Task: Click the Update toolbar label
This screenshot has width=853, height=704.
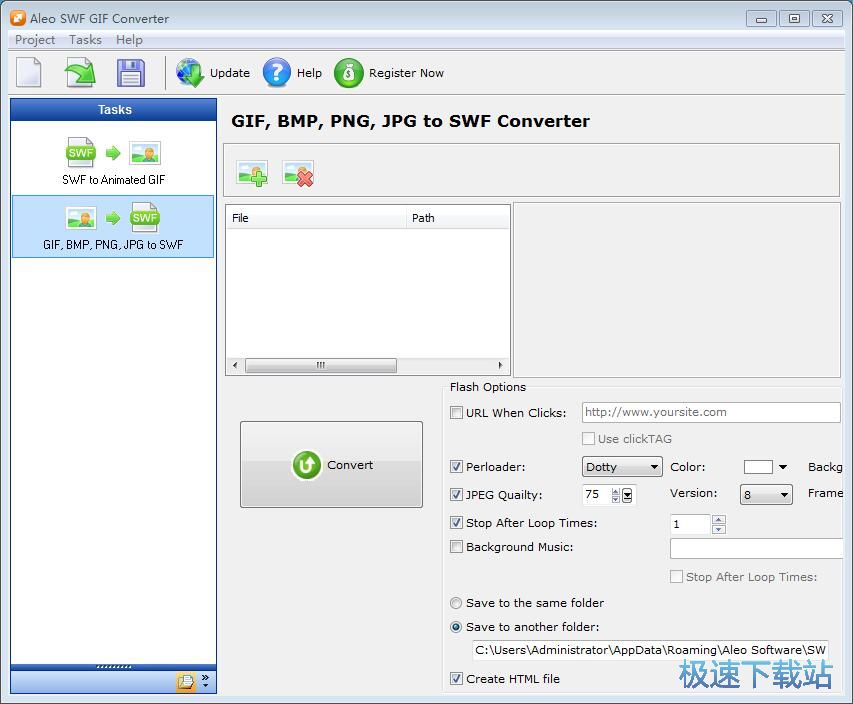Action: click(x=230, y=73)
